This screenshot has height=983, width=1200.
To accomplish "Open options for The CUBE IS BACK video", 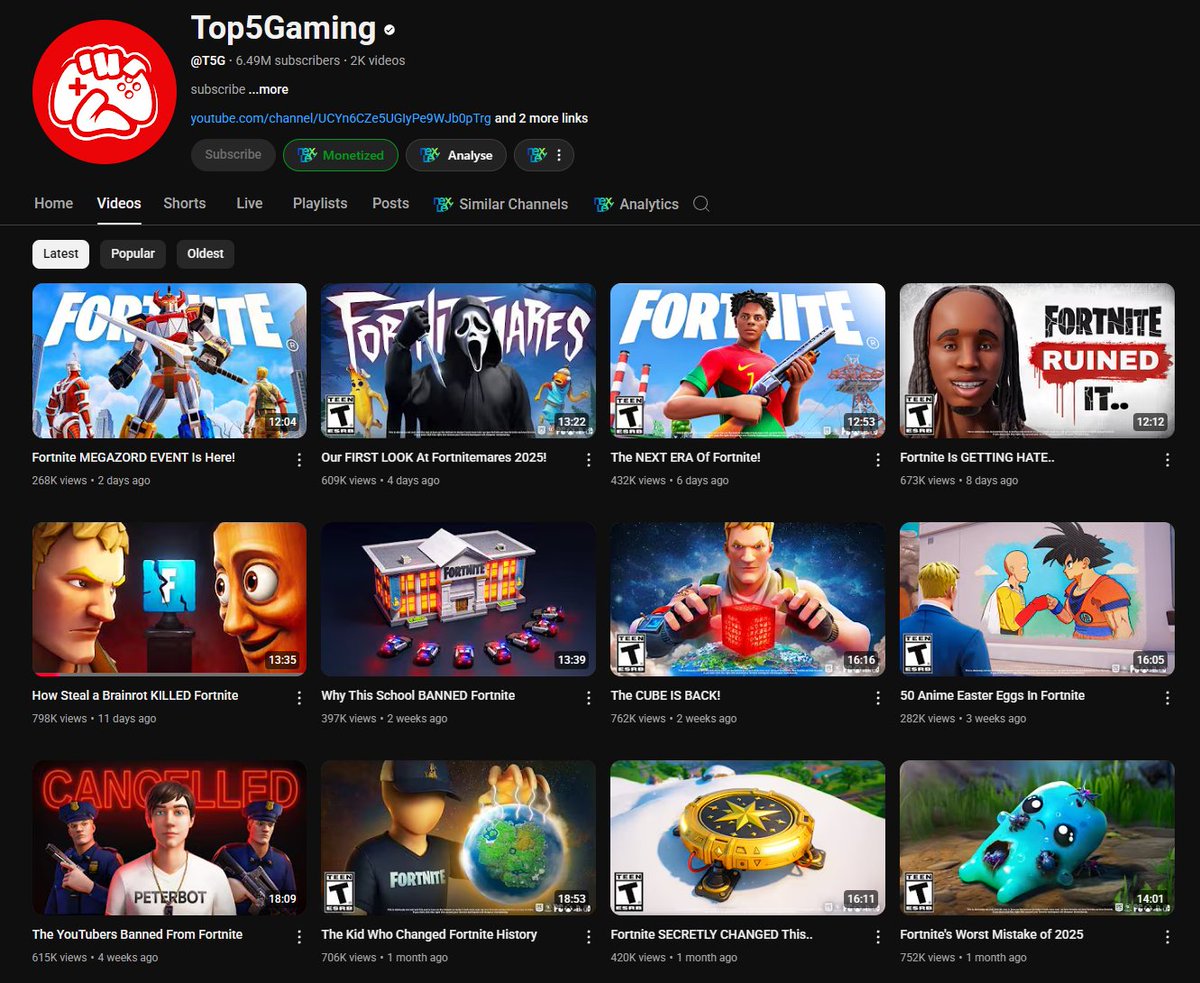I will (878, 698).
